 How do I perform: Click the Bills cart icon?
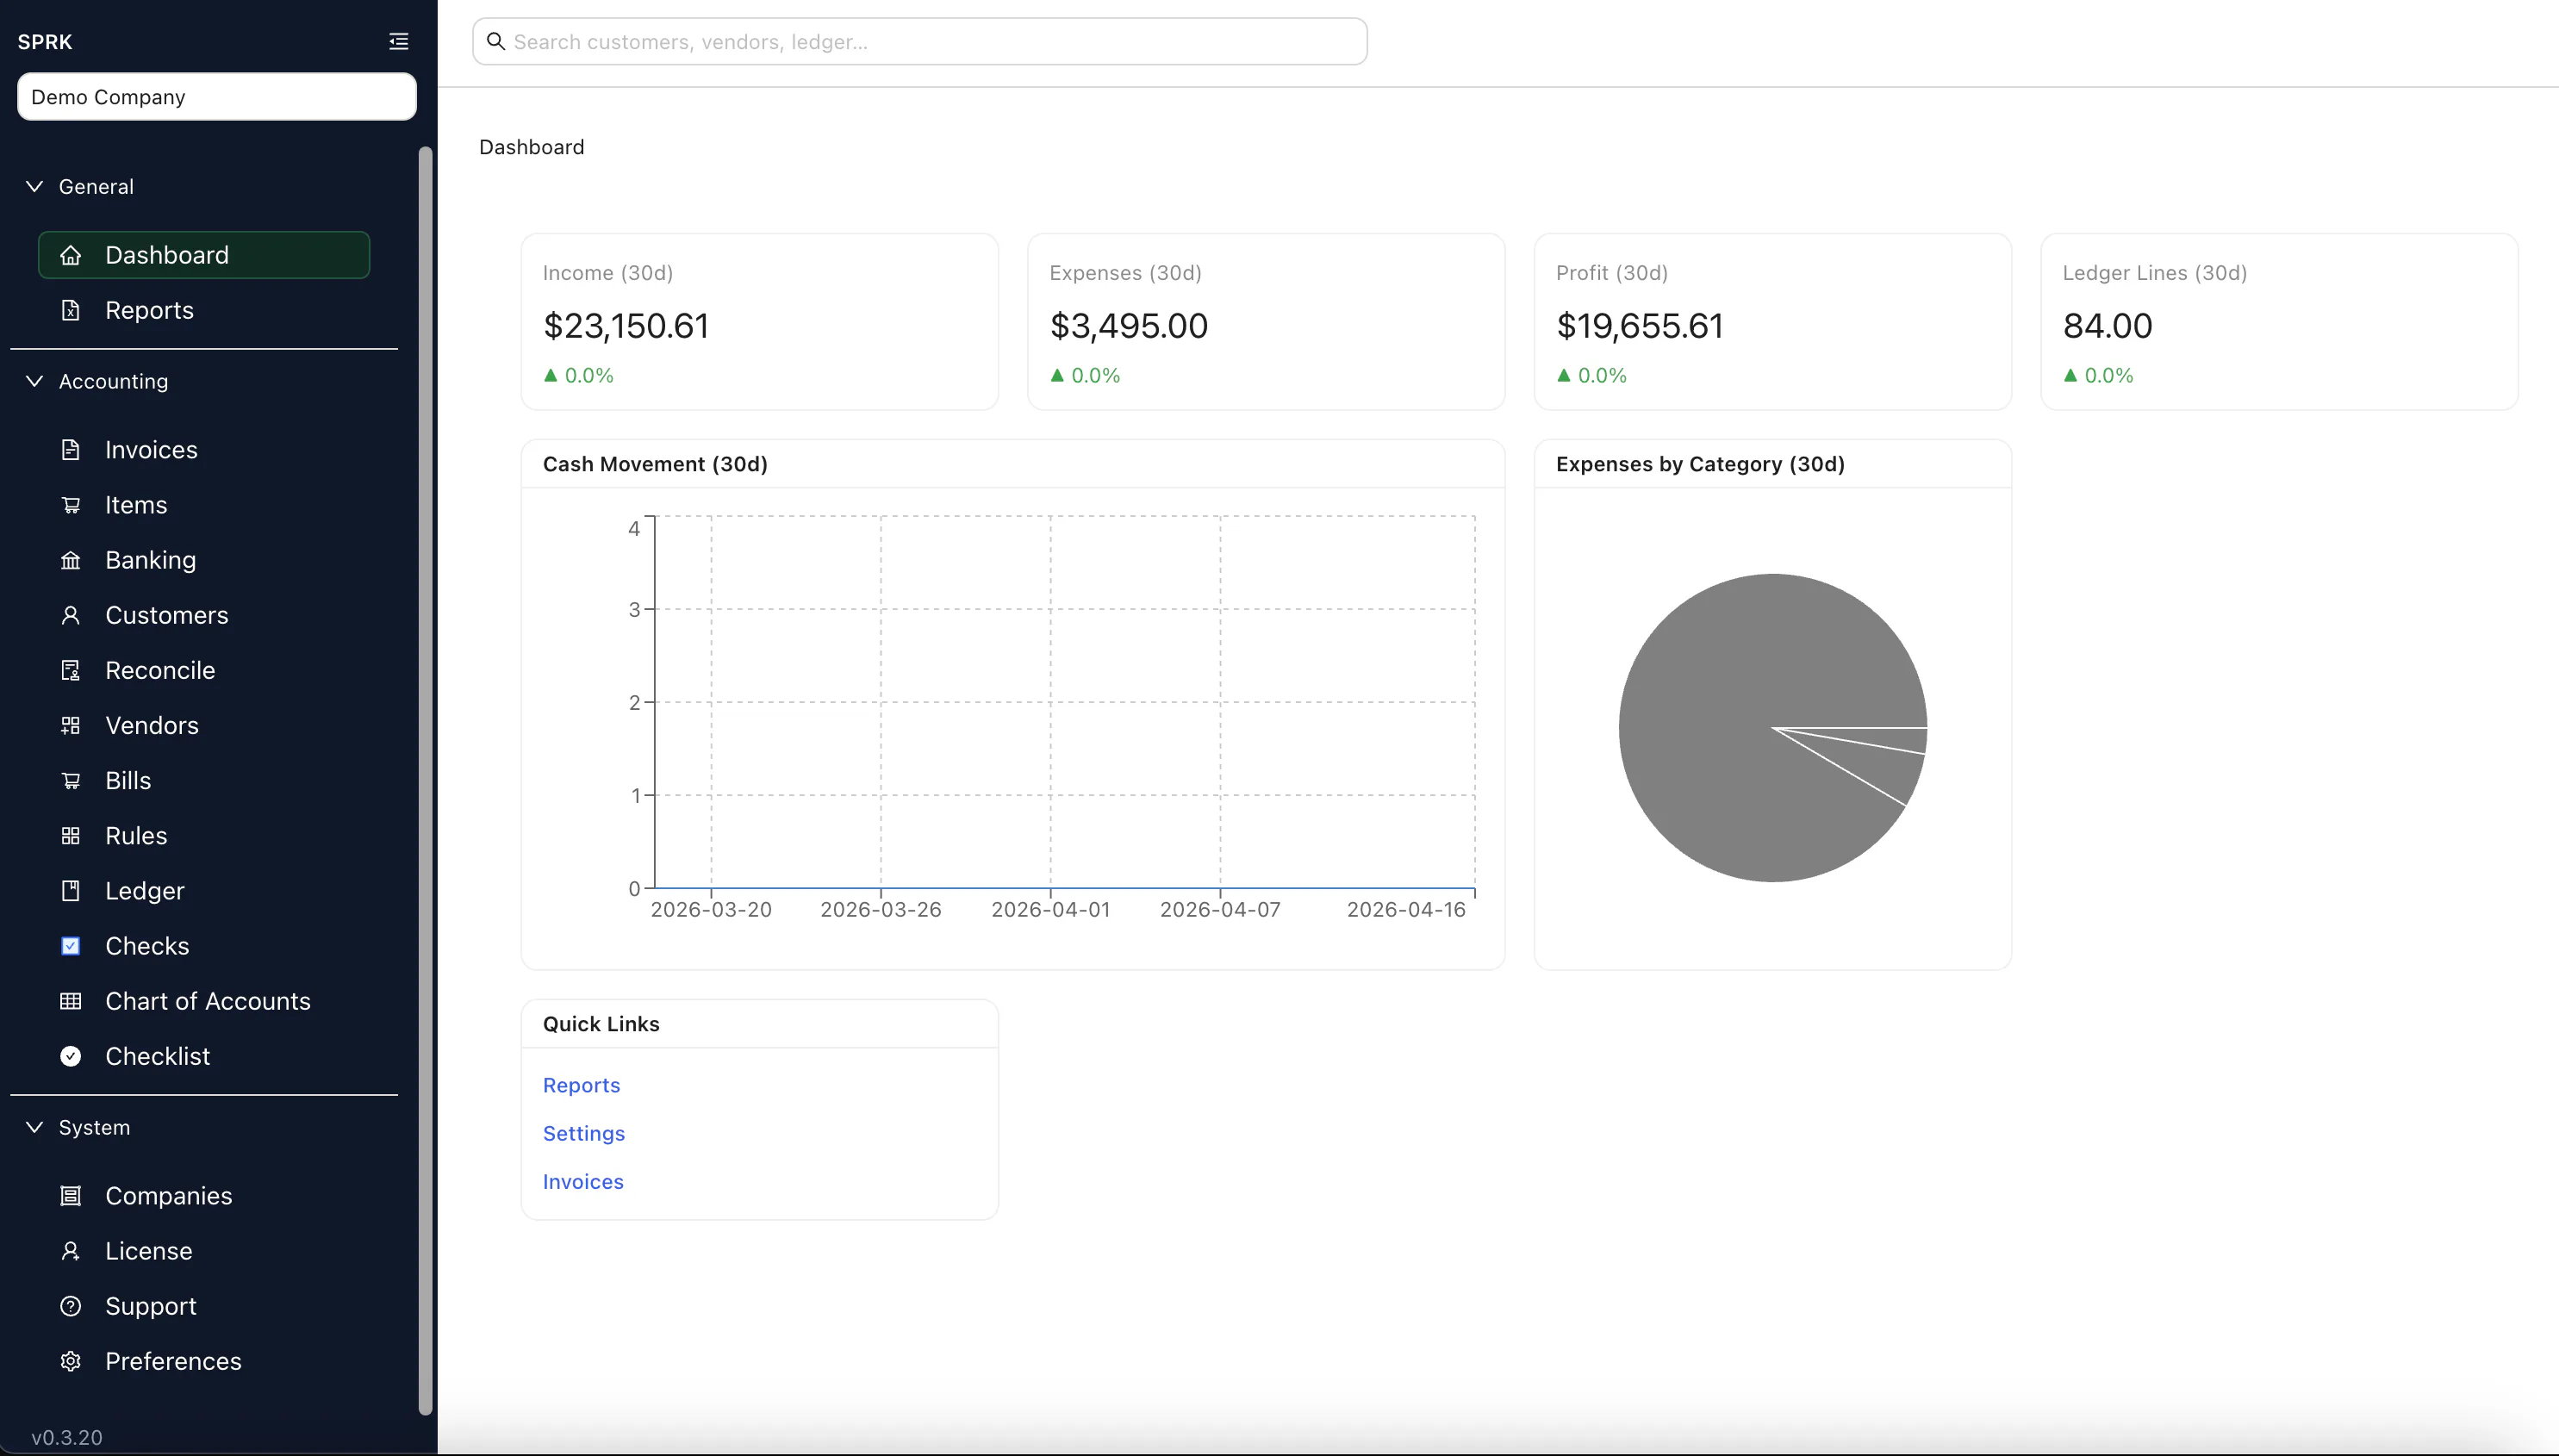70,780
